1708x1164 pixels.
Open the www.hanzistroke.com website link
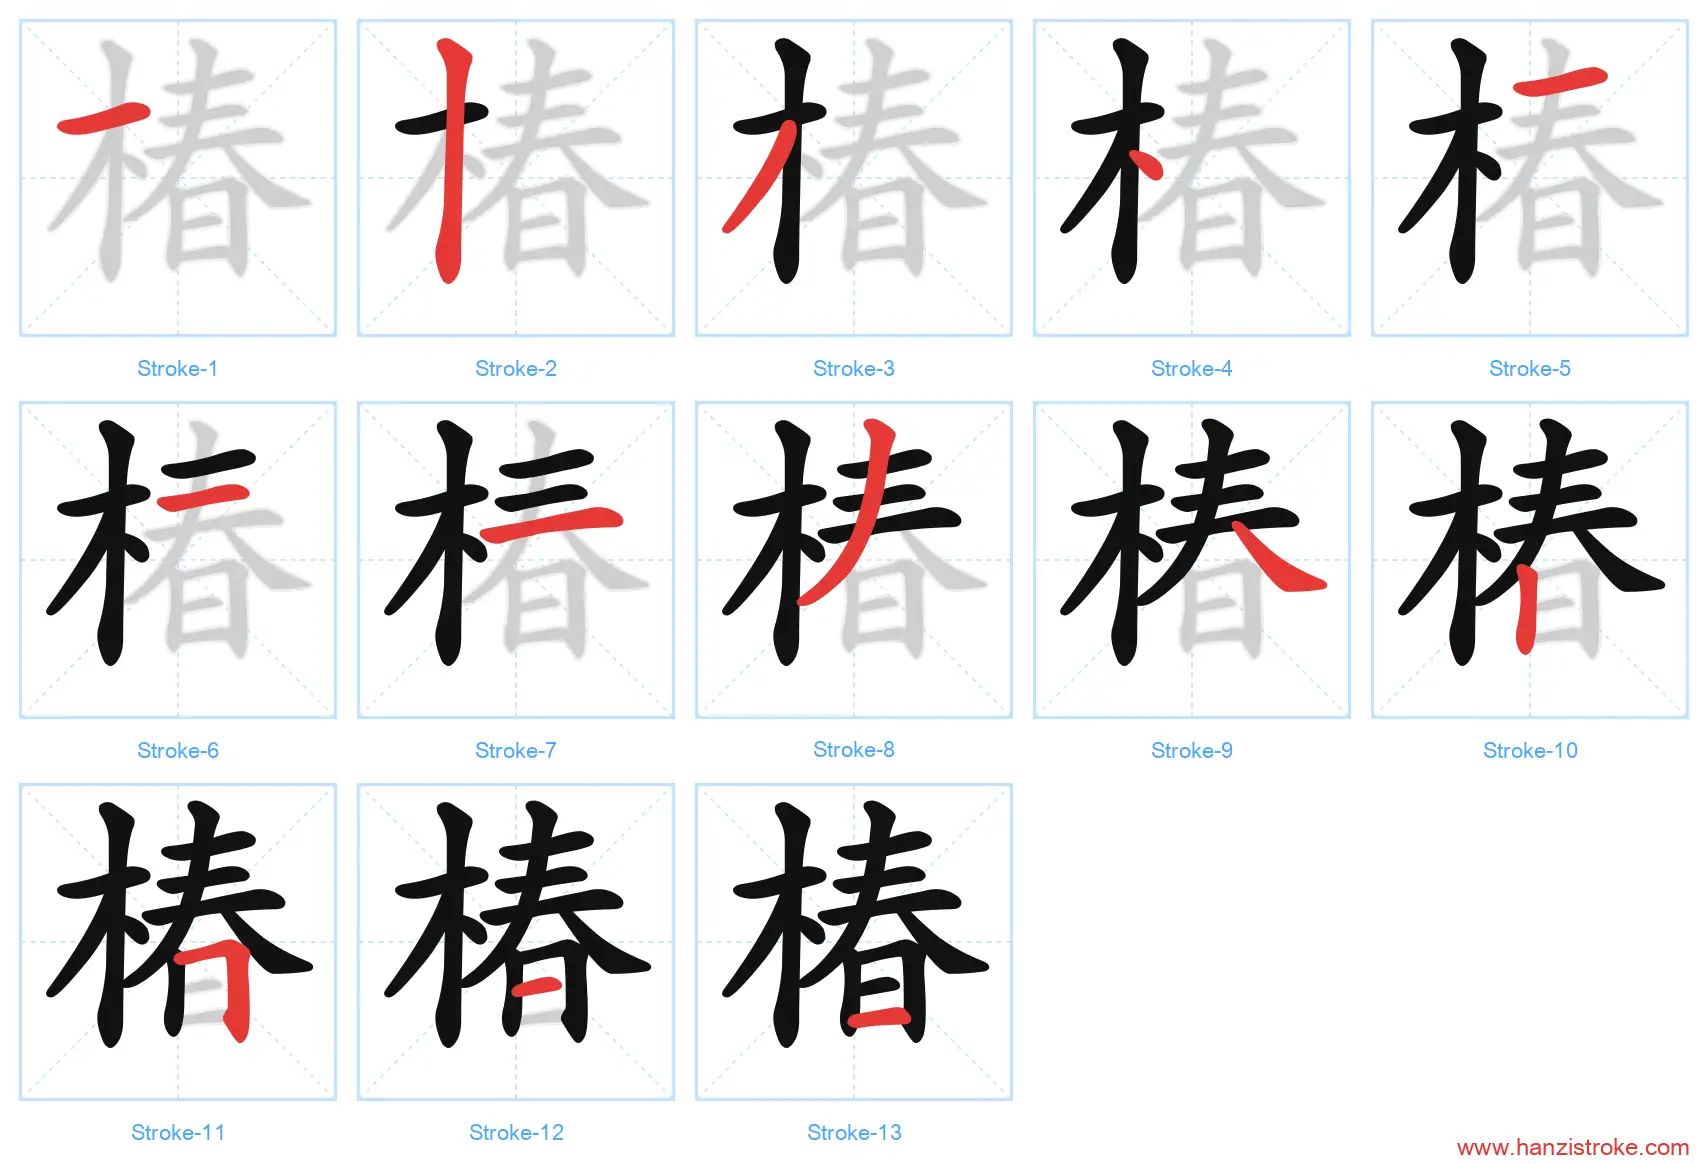pos(1572,1148)
